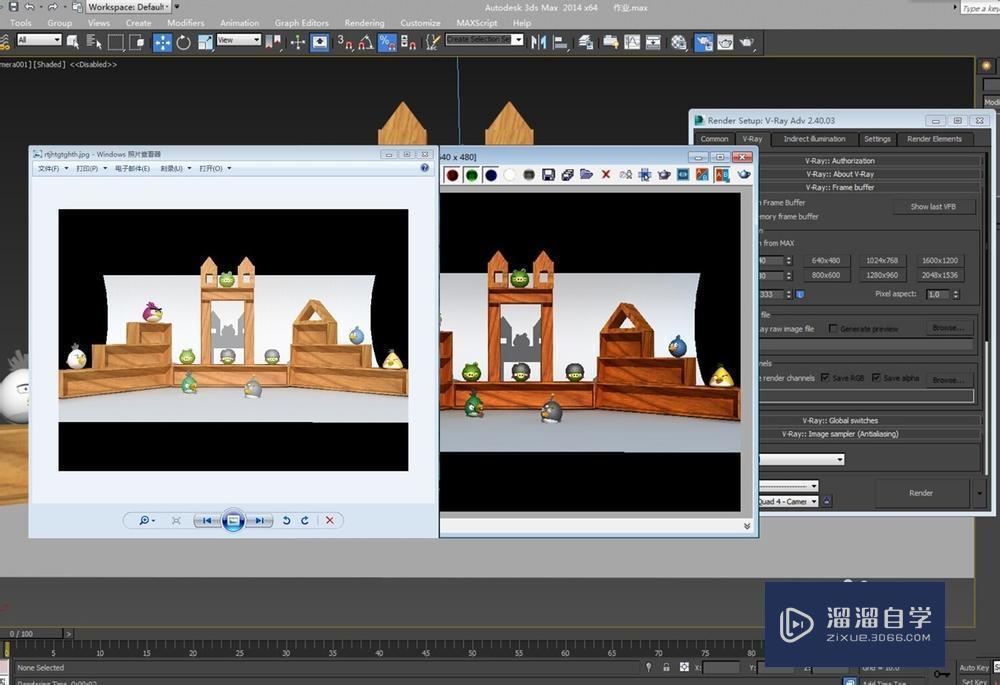Select the Move tool in main toolbar

162,43
